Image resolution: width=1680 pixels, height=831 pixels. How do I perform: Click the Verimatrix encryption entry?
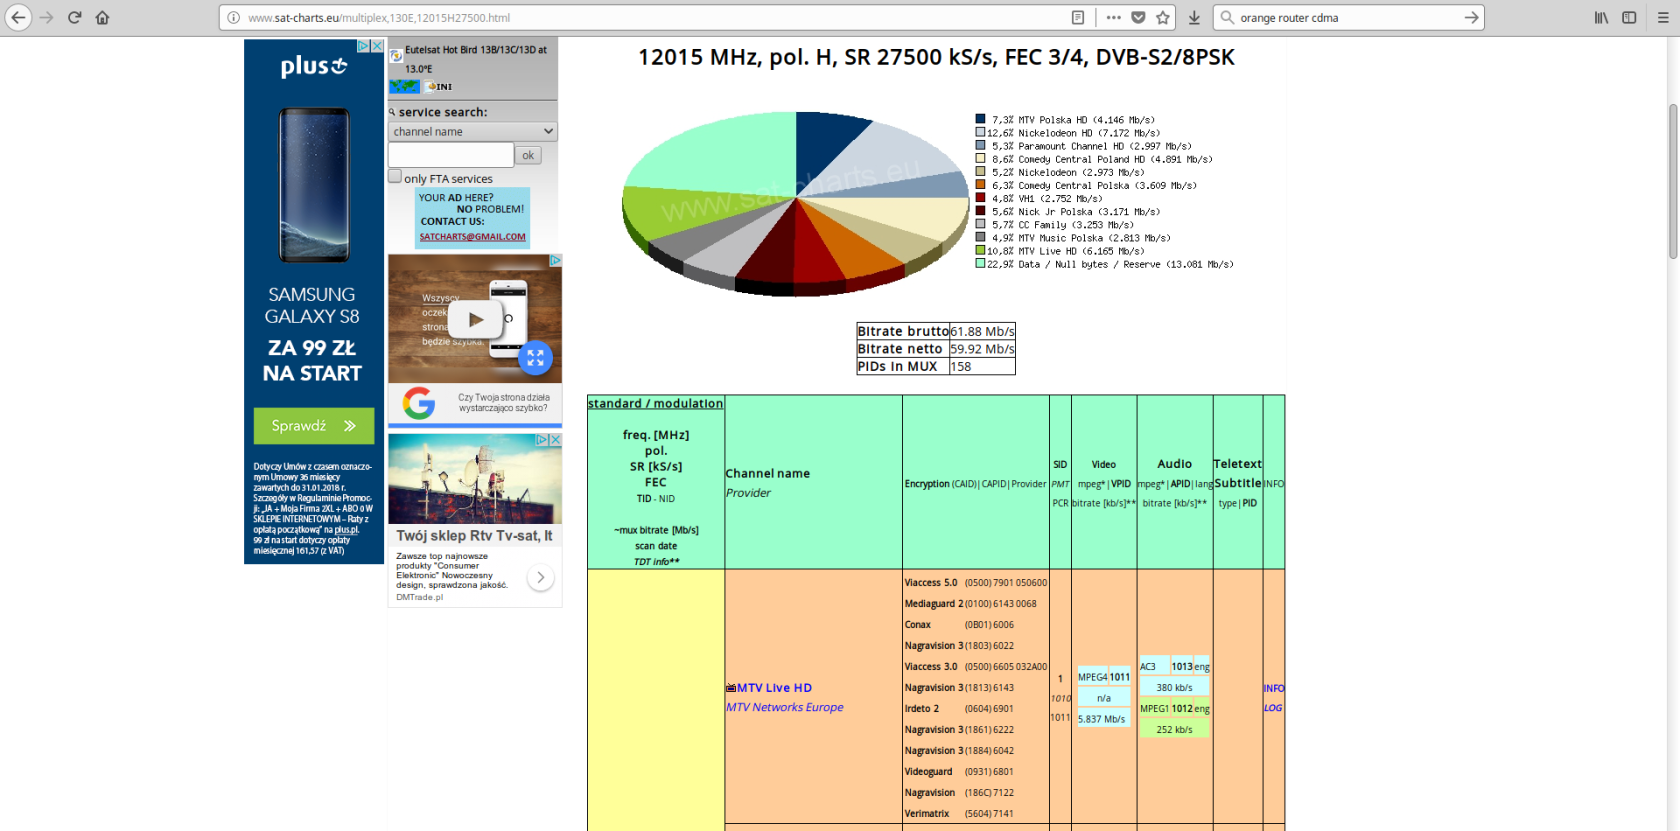(959, 814)
